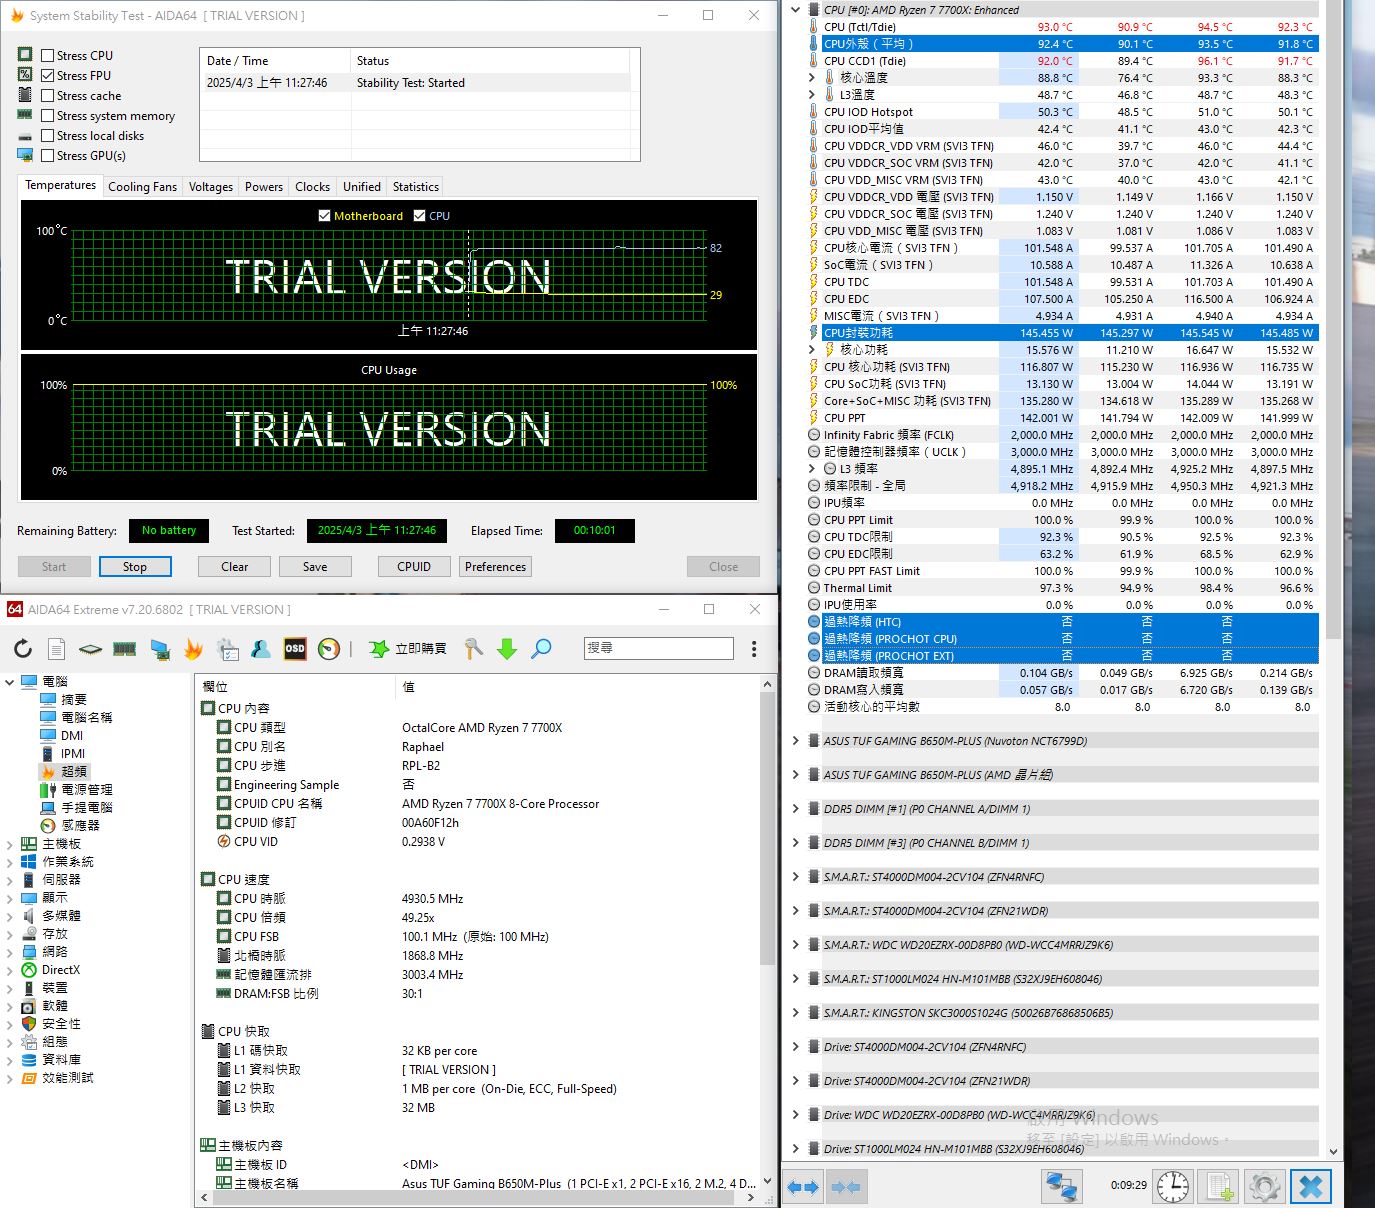Switch to the Cooling Fans tab
Screen dimensions: 1375x1208
(142, 187)
